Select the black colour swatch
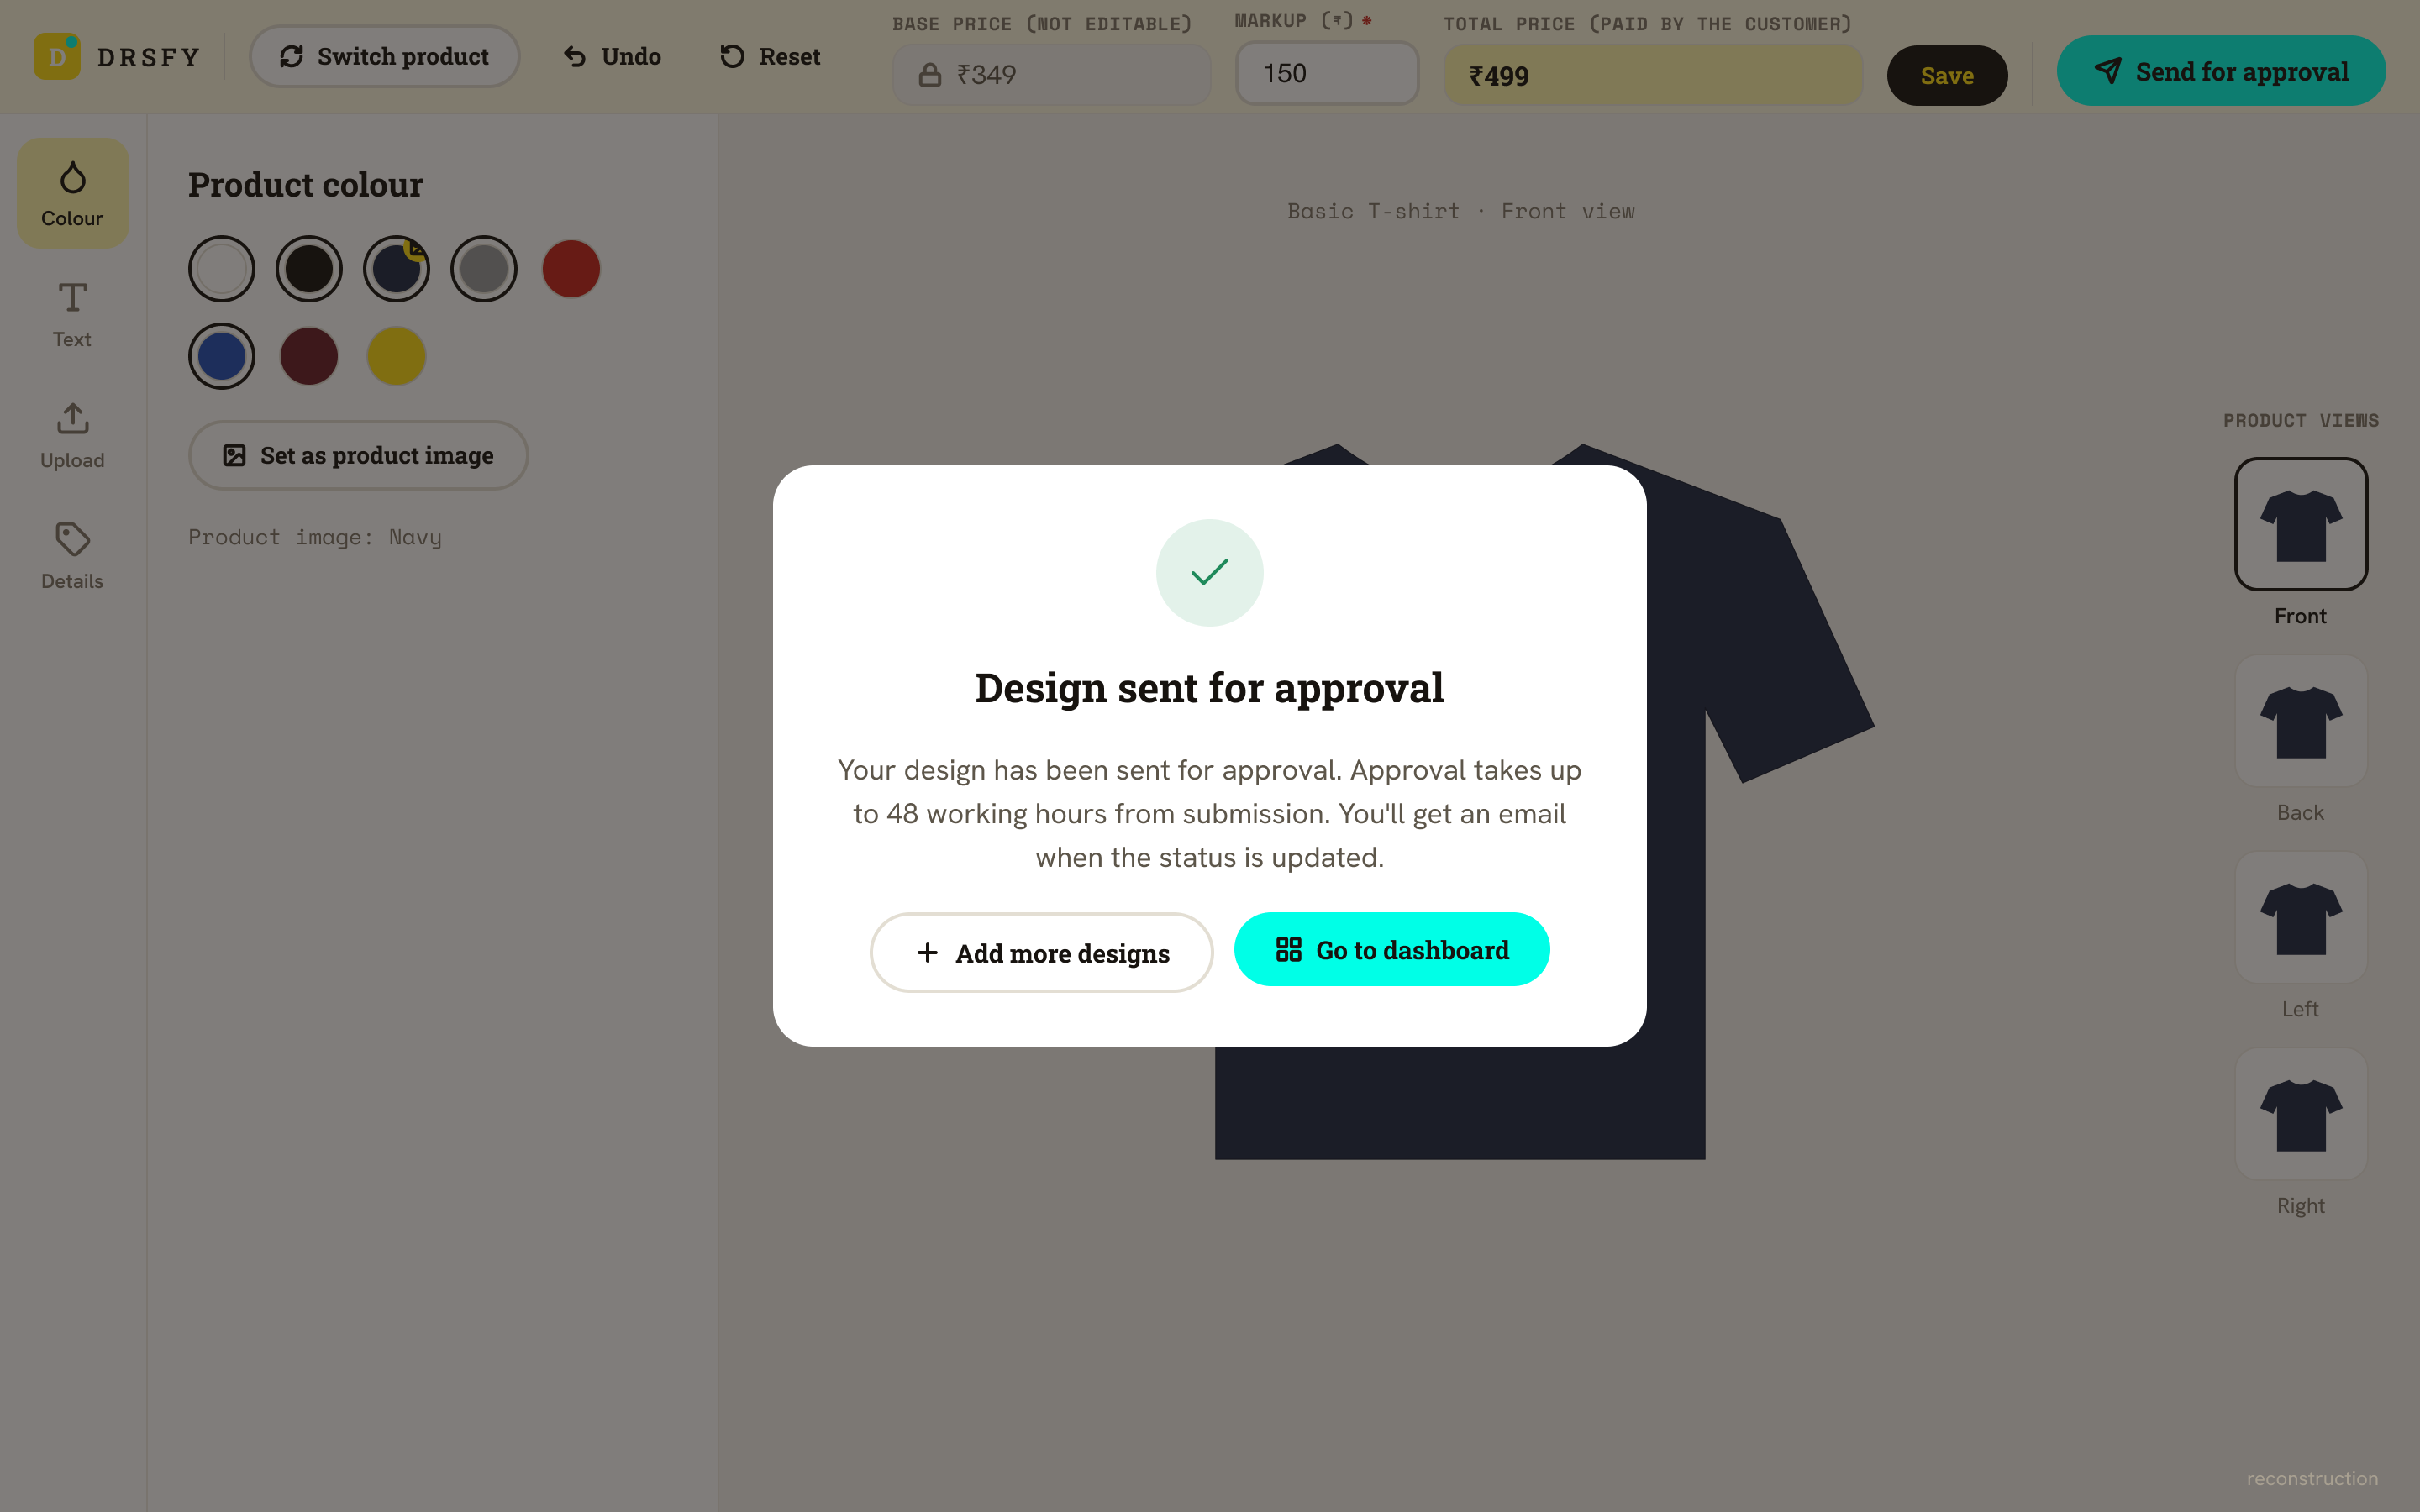This screenshot has height=1512, width=2420. pos(309,269)
